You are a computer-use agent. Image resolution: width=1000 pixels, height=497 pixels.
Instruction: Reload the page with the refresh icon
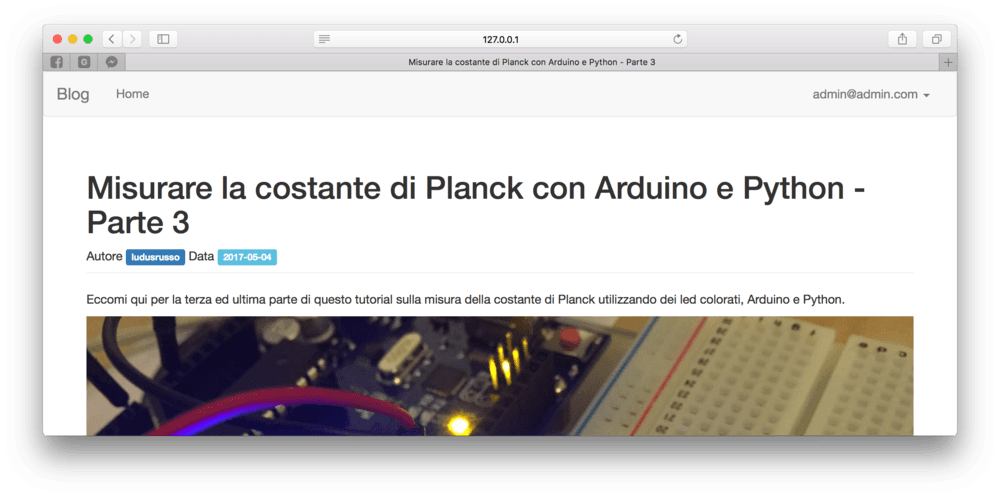click(677, 40)
